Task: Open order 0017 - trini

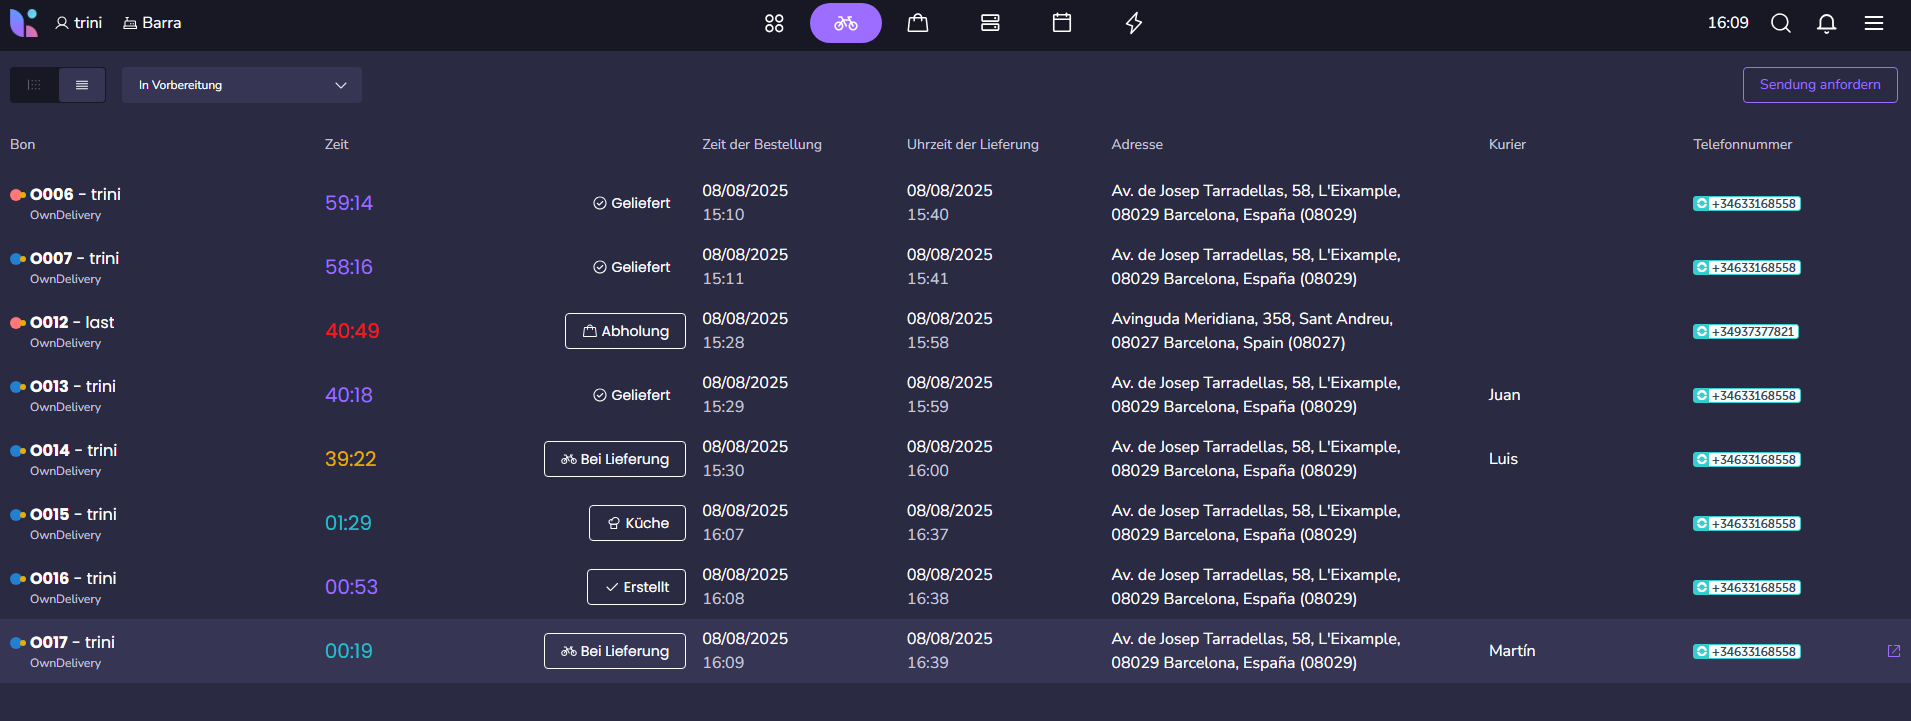Action: point(72,642)
